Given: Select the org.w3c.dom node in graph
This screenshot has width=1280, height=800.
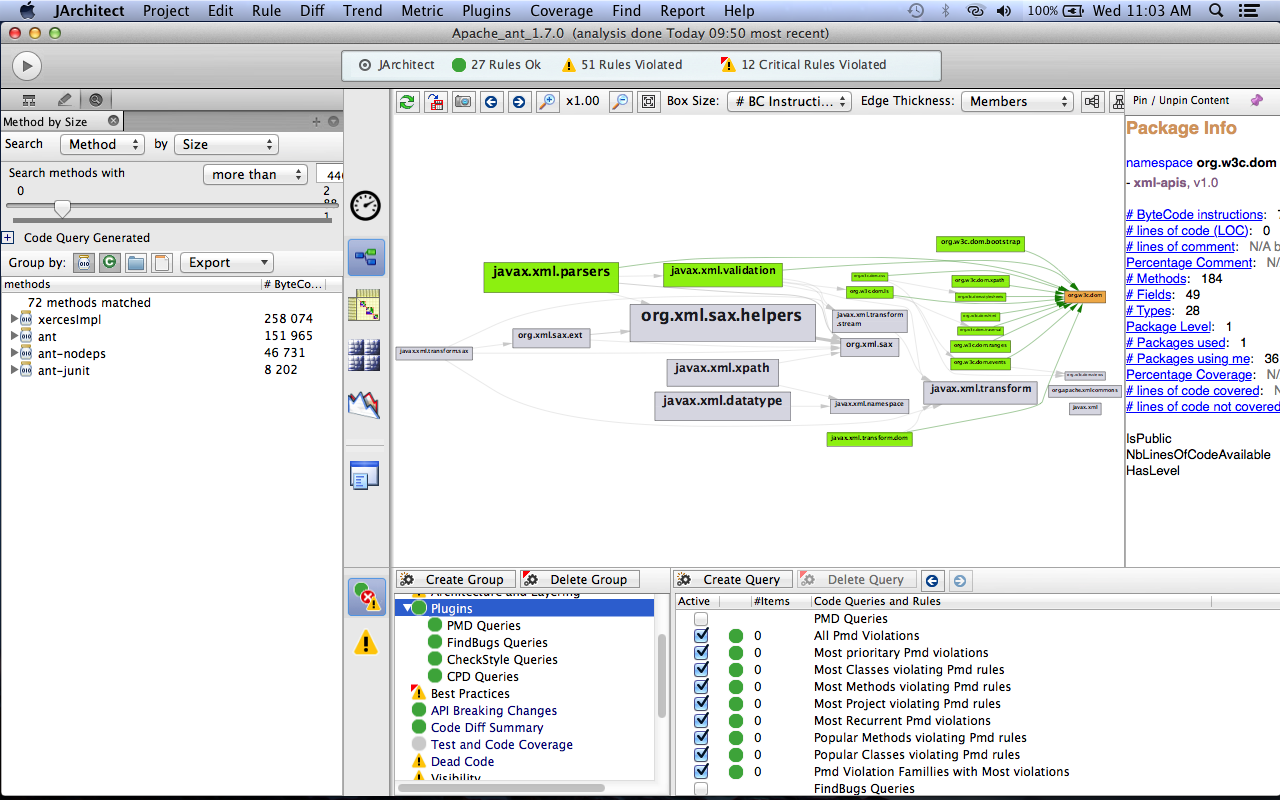Looking at the screenshot, I should tap(1084, 296).
